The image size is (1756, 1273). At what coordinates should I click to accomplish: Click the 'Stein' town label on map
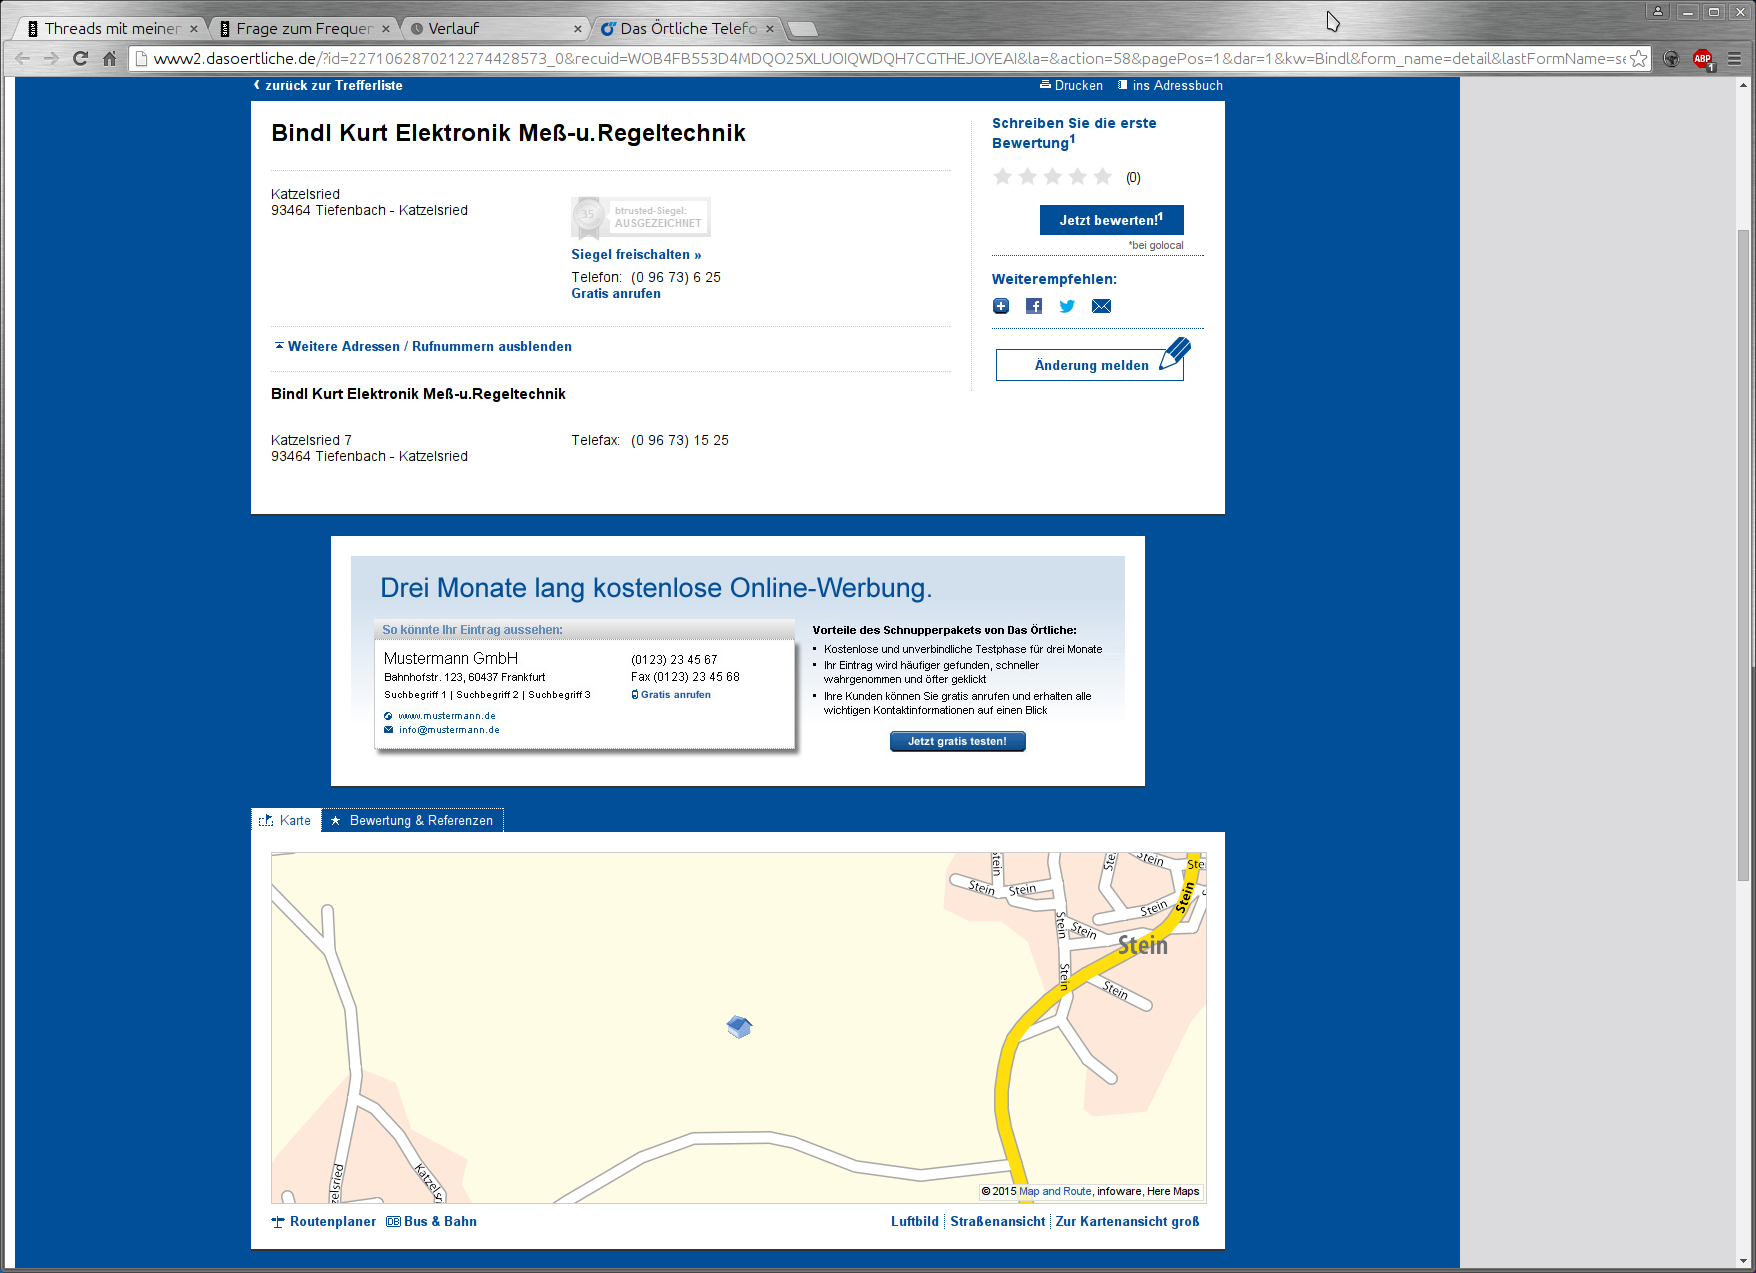1143,945
